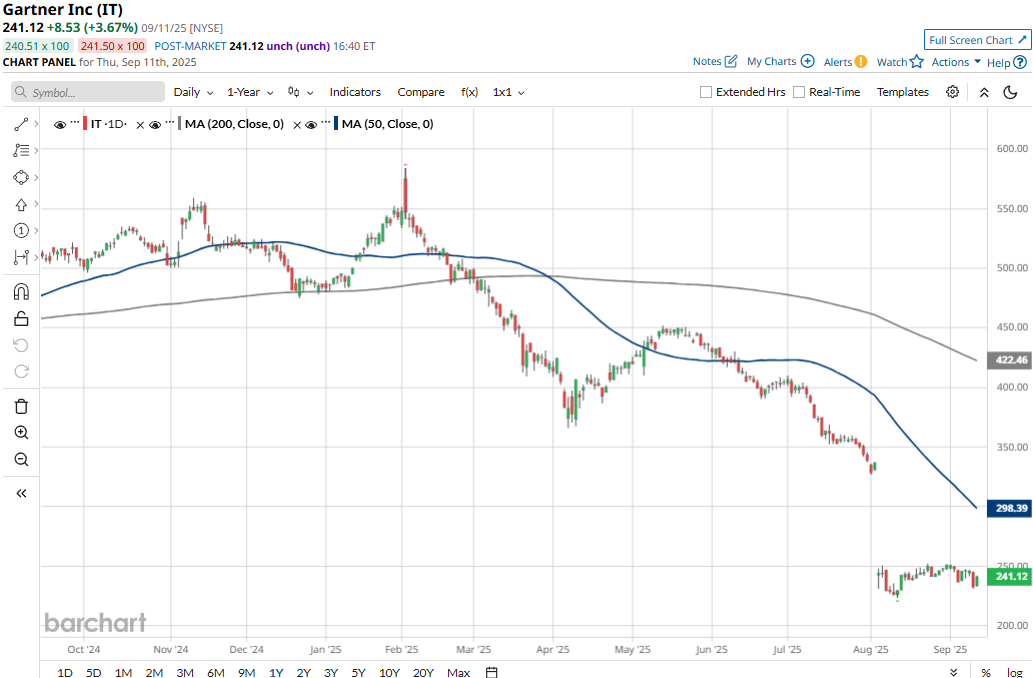The width and height of the screenshot is (1033, 678).
Task: Expand the Actions dropdown
Action: (956, 62)
